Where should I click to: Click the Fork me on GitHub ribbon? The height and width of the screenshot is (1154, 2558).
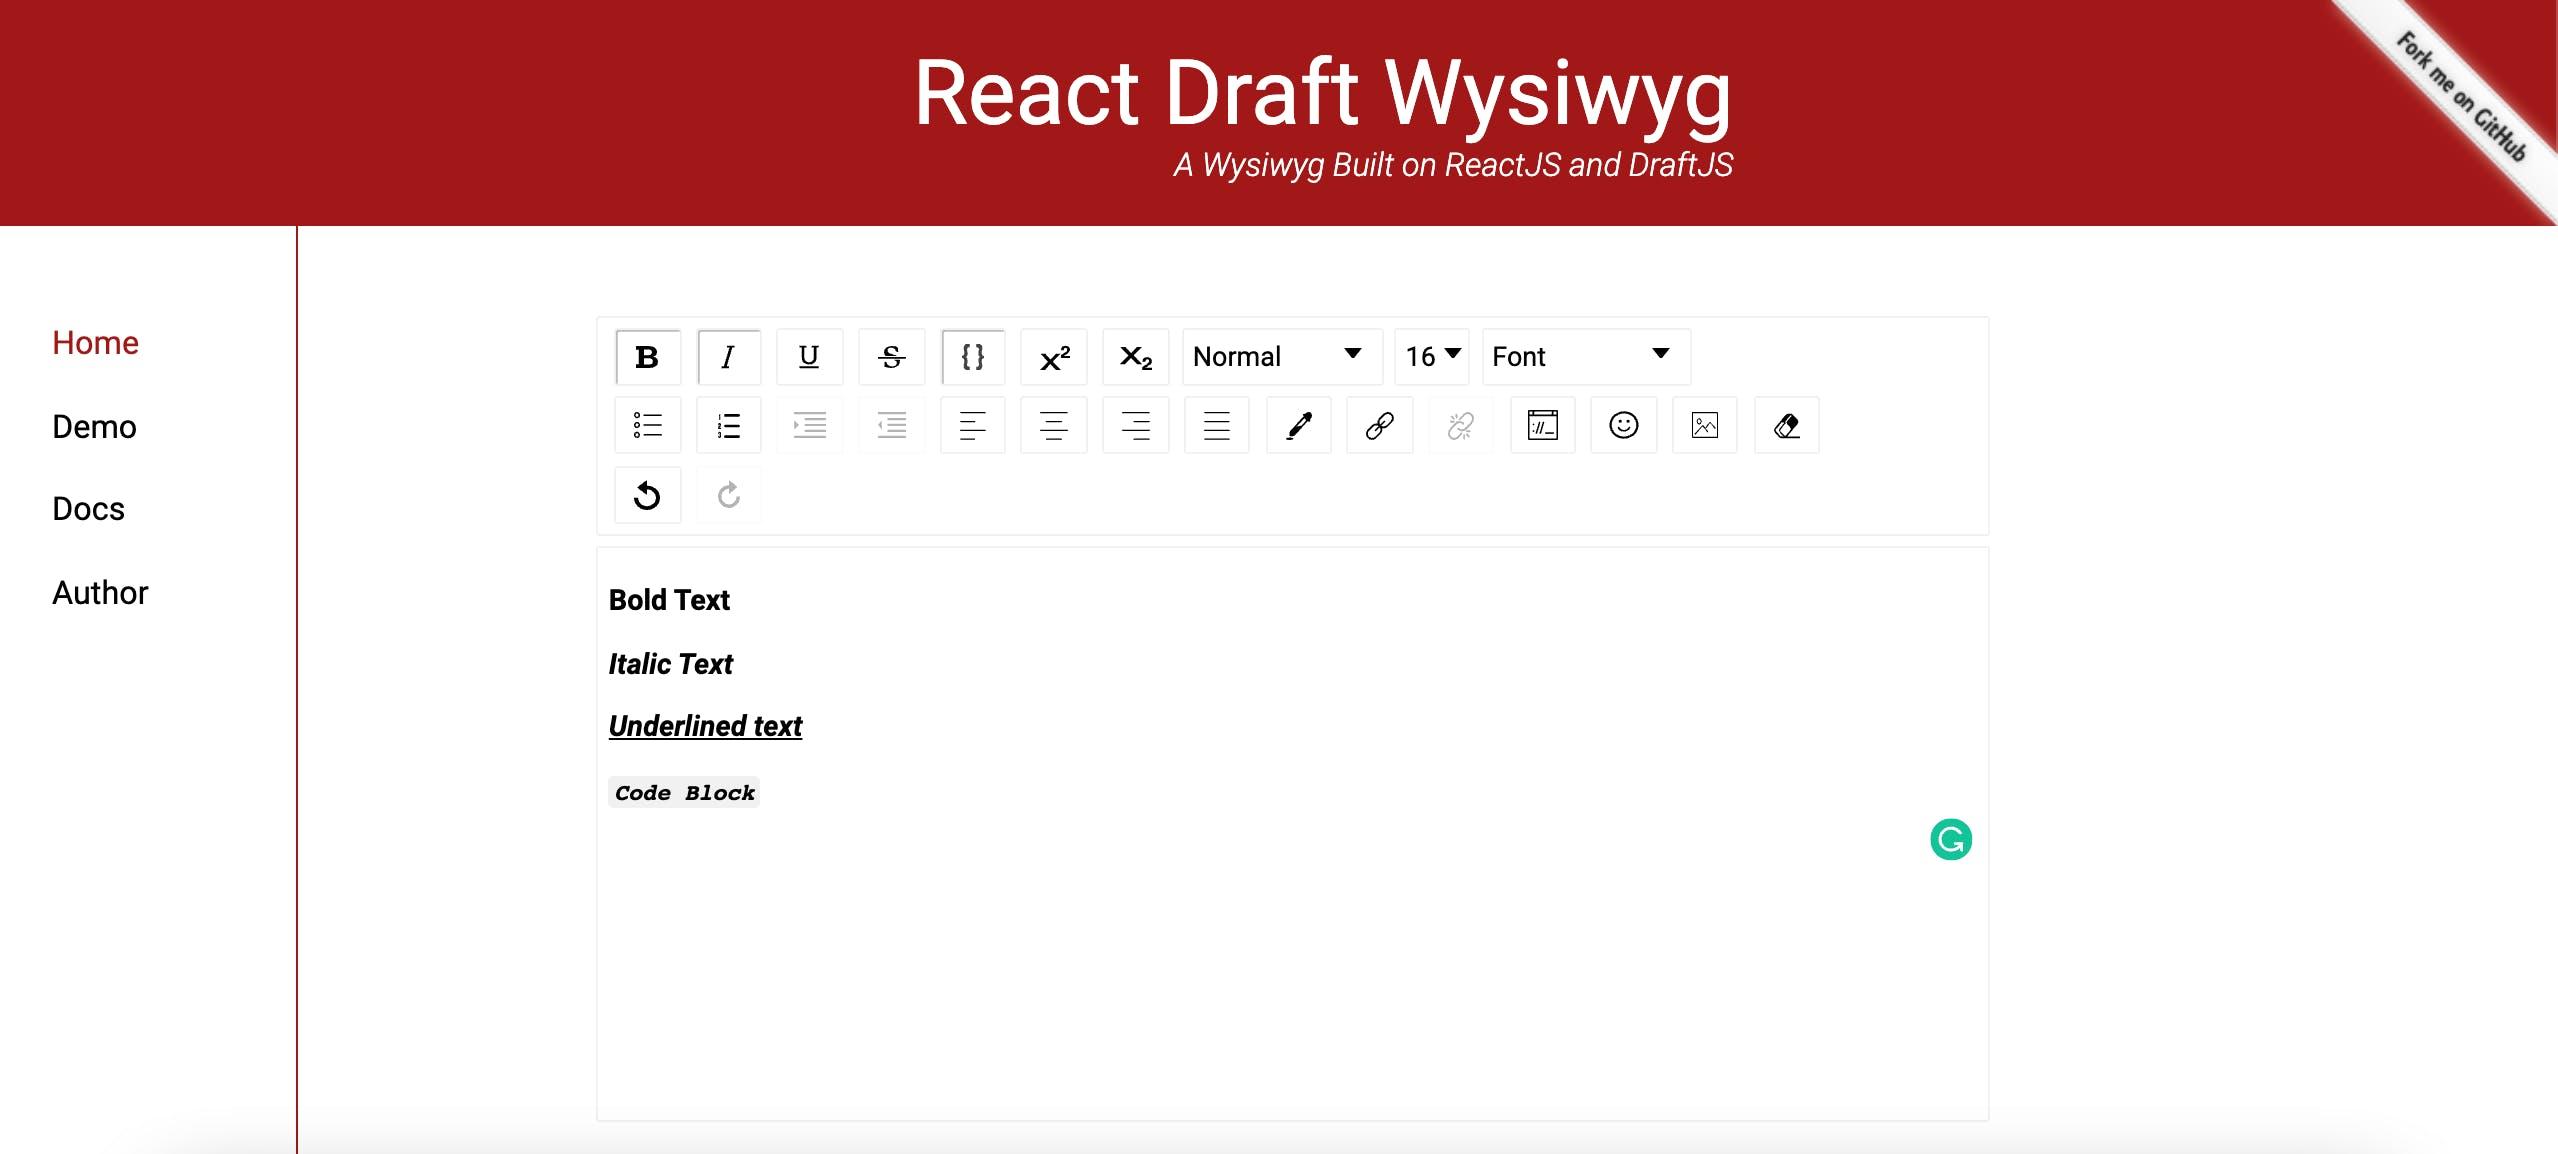[2461, 97]
